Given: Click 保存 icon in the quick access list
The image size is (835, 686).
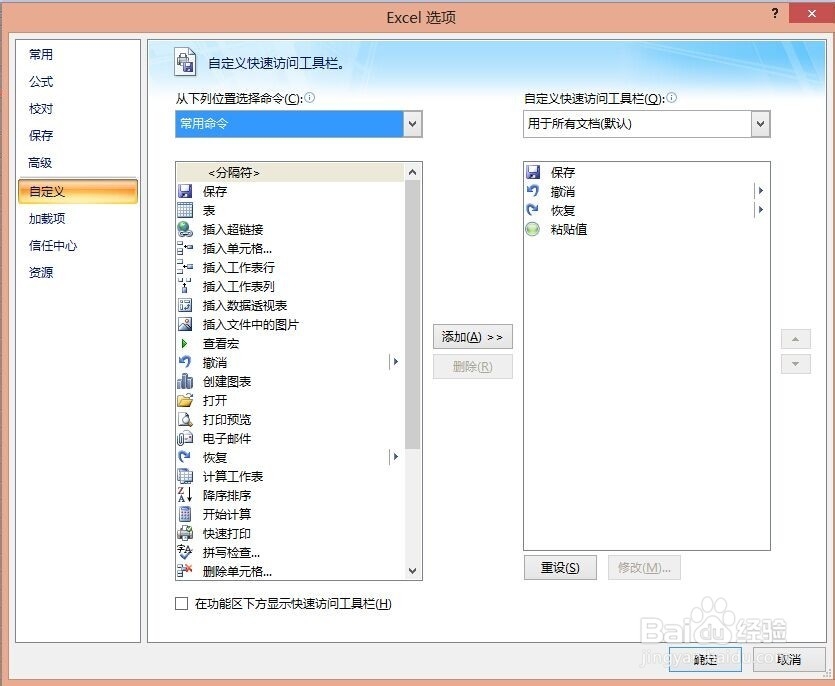Looking at the screenshot, I should click(533, 172).
